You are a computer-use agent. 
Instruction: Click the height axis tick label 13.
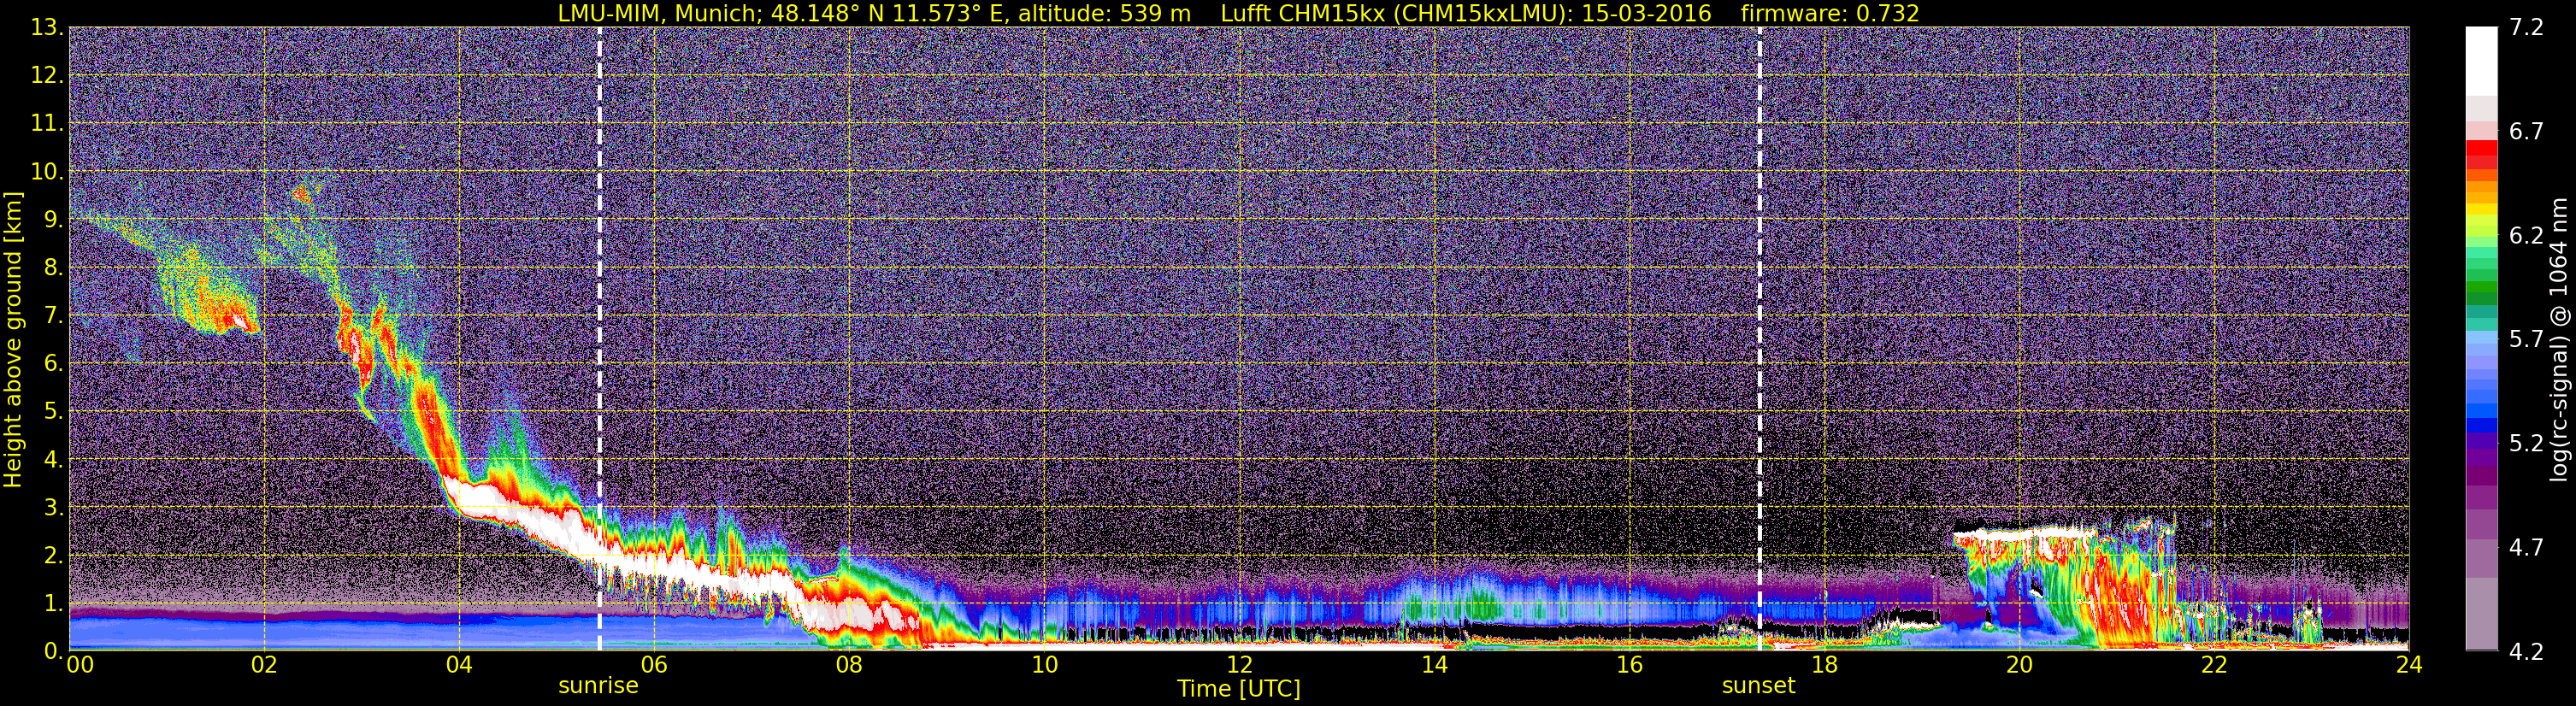coord(47,27)
